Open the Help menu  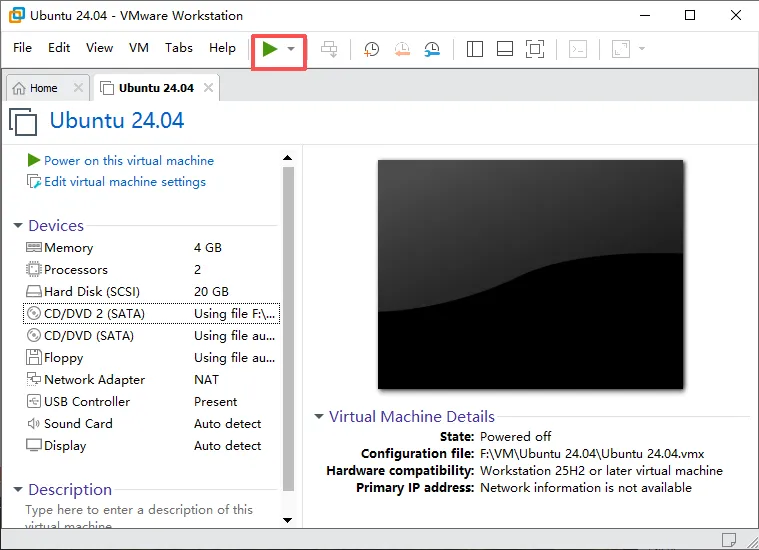(x=222, y=47)
